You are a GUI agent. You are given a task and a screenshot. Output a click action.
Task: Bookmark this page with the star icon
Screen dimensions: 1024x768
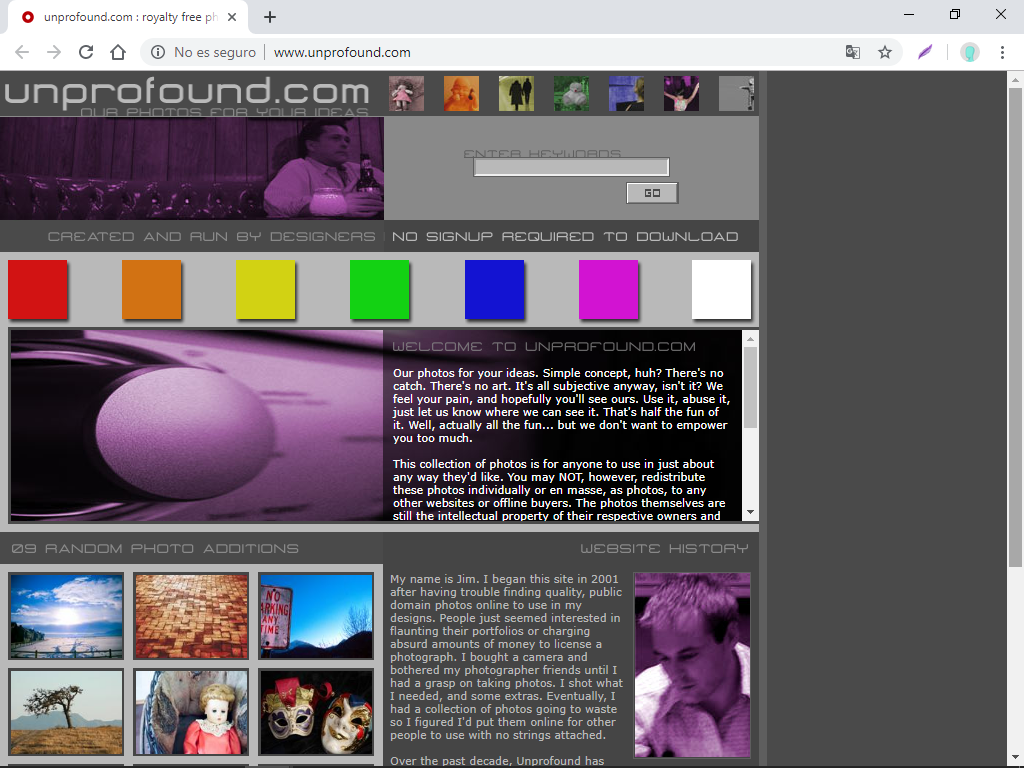884,52
